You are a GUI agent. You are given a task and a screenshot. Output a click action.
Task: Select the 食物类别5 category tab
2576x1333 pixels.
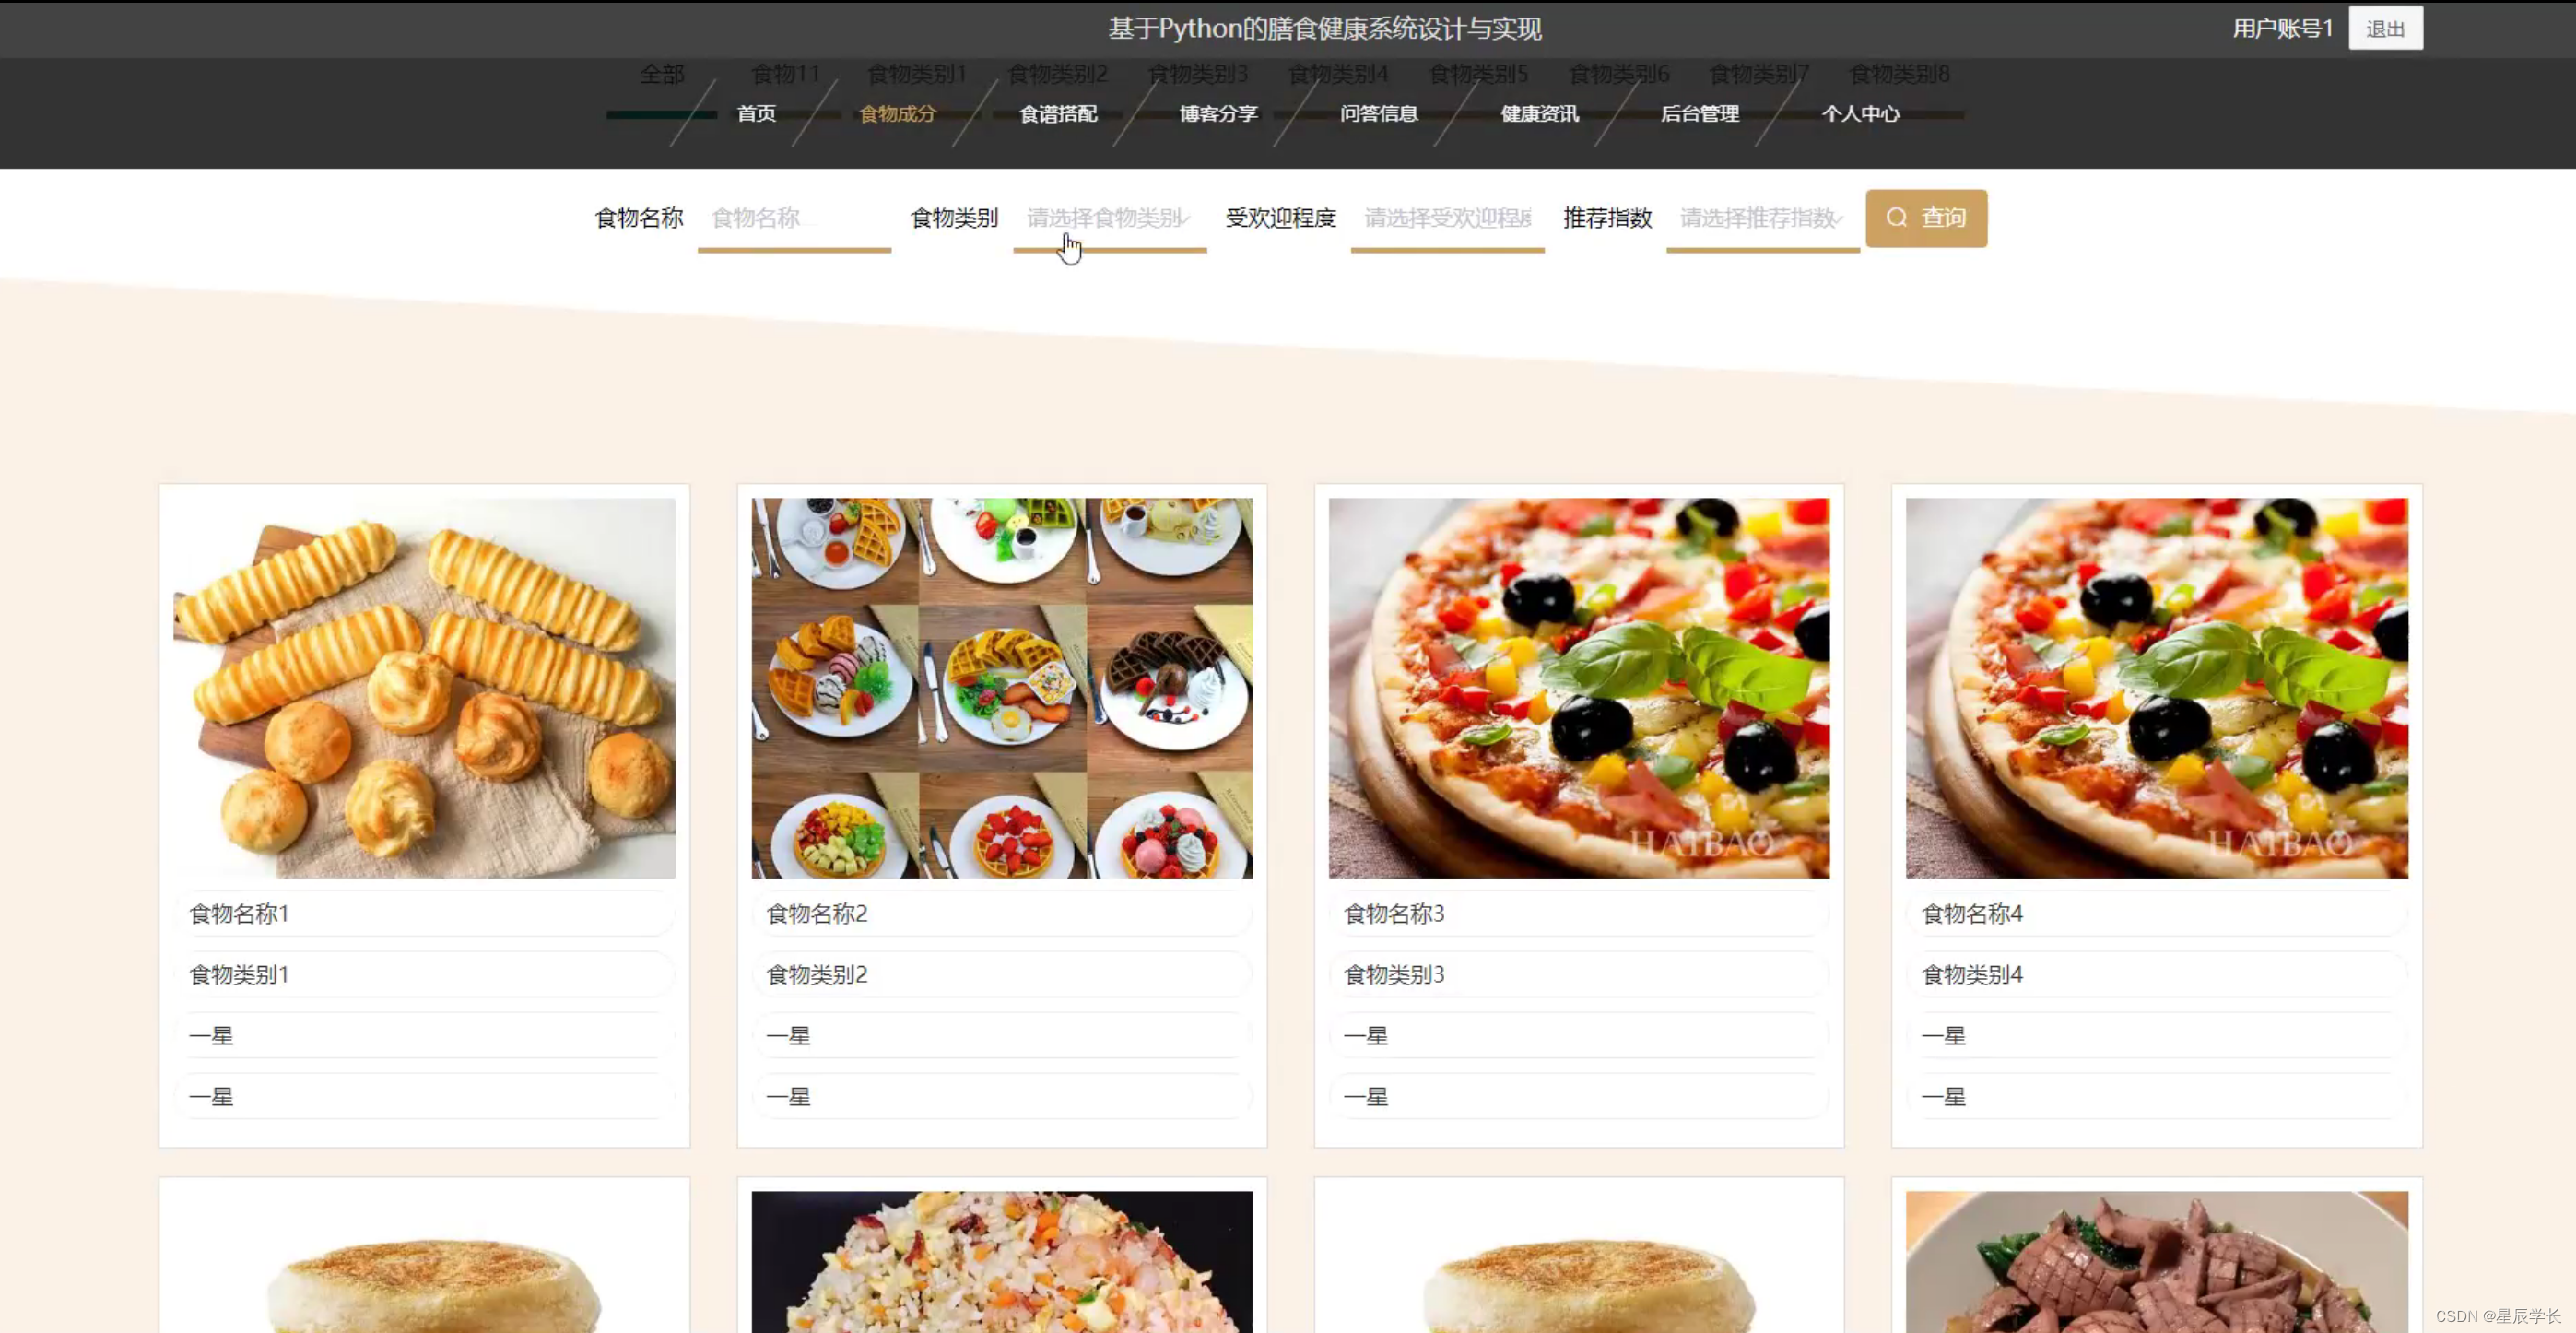pos(1479,74)
